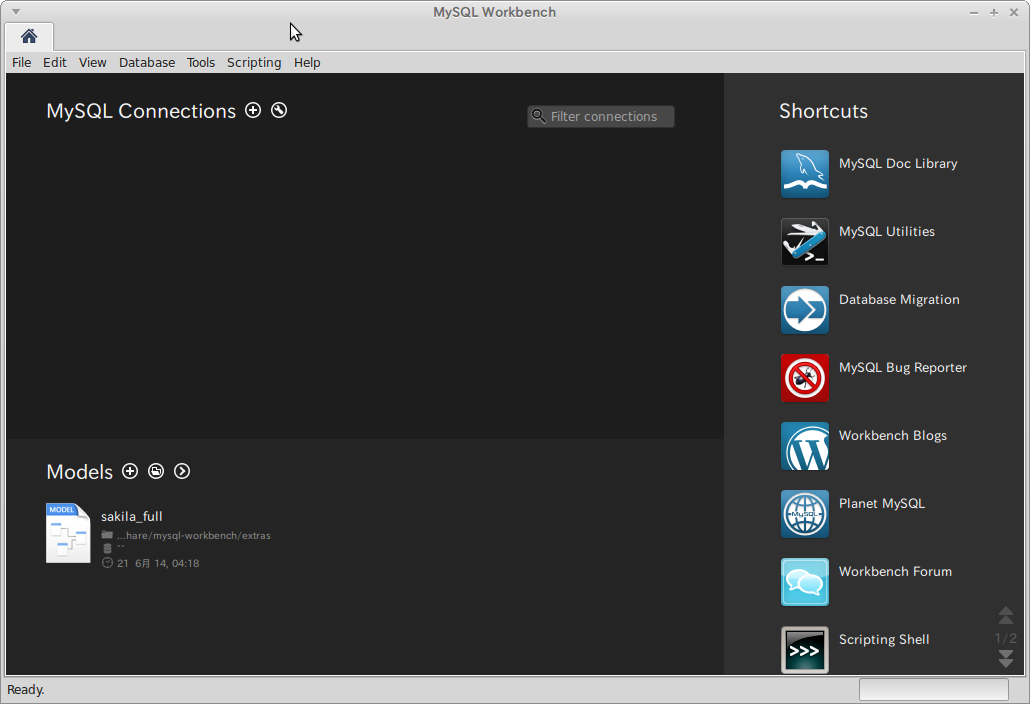The width and height of the screenshot is (1030, 704).
Task: Launch MySQL Utilities icon
Action: (805, 242)
